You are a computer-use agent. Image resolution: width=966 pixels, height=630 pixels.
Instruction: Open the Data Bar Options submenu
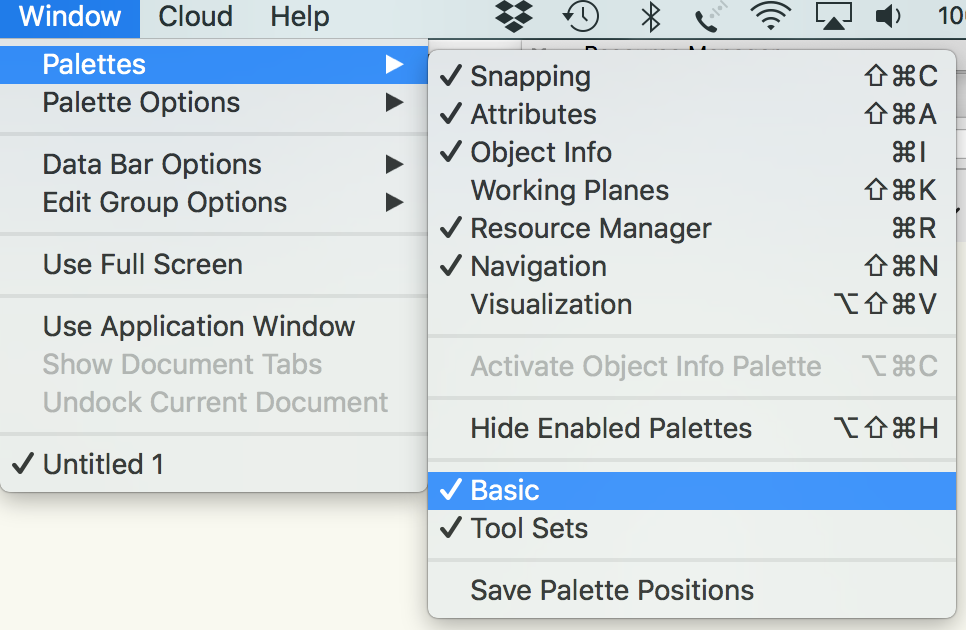click(x=151, y=164)
